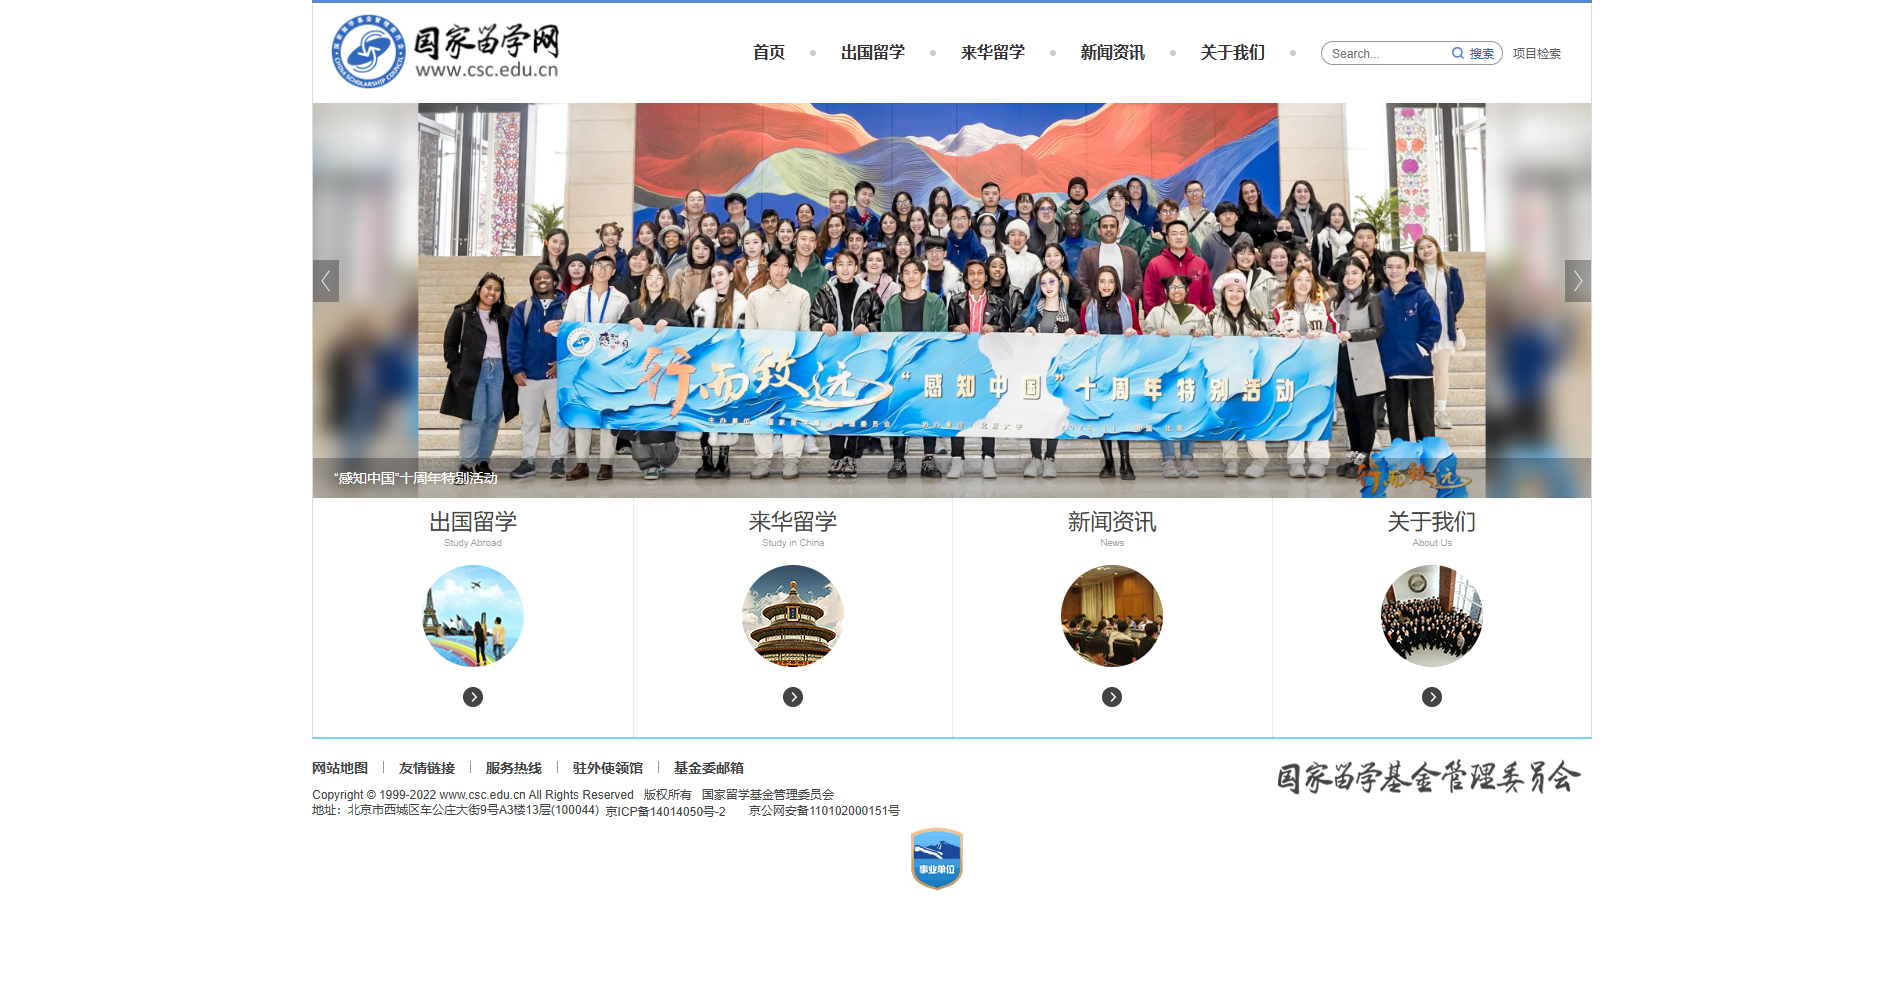
Task: Click the 基金委邮箱 footer link
Action: point(709,767)
